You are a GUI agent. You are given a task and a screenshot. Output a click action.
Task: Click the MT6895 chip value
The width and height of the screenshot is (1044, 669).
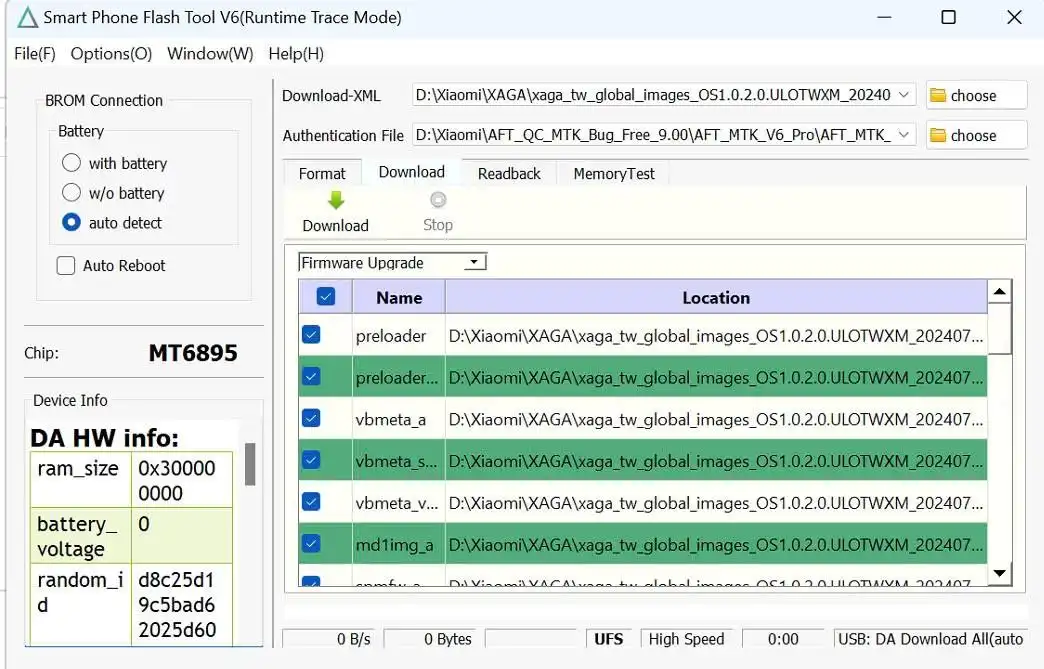[193, 353]
